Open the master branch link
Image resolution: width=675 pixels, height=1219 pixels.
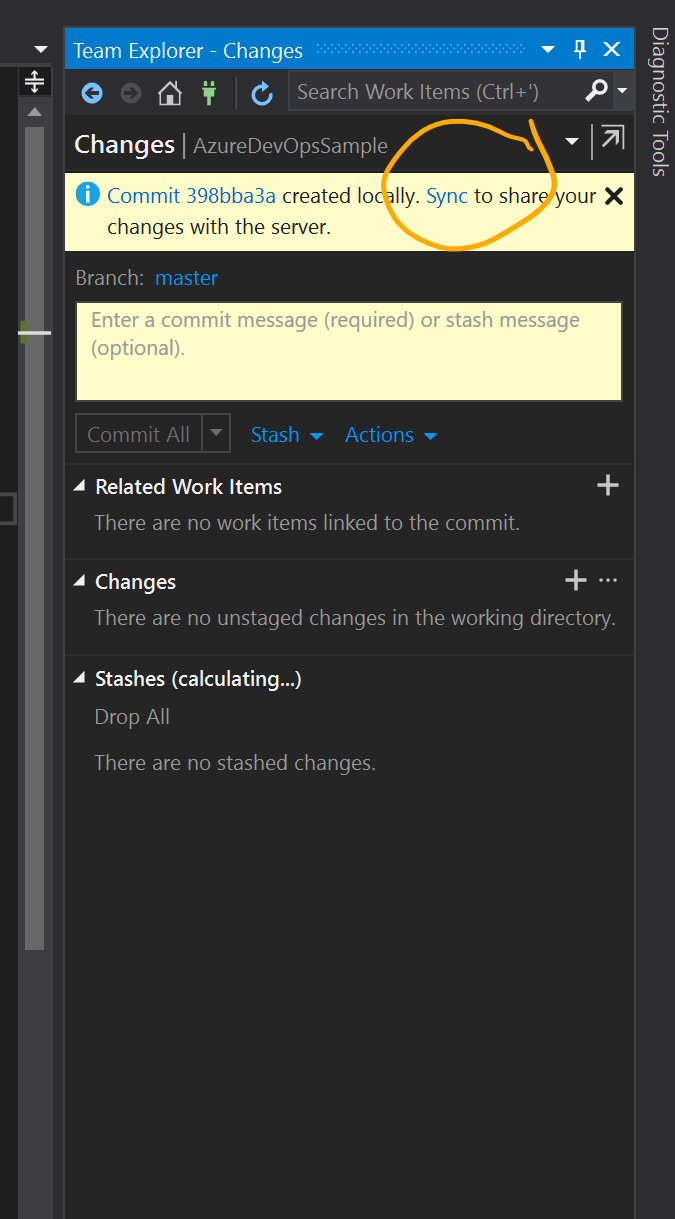[x=186, y=278]
